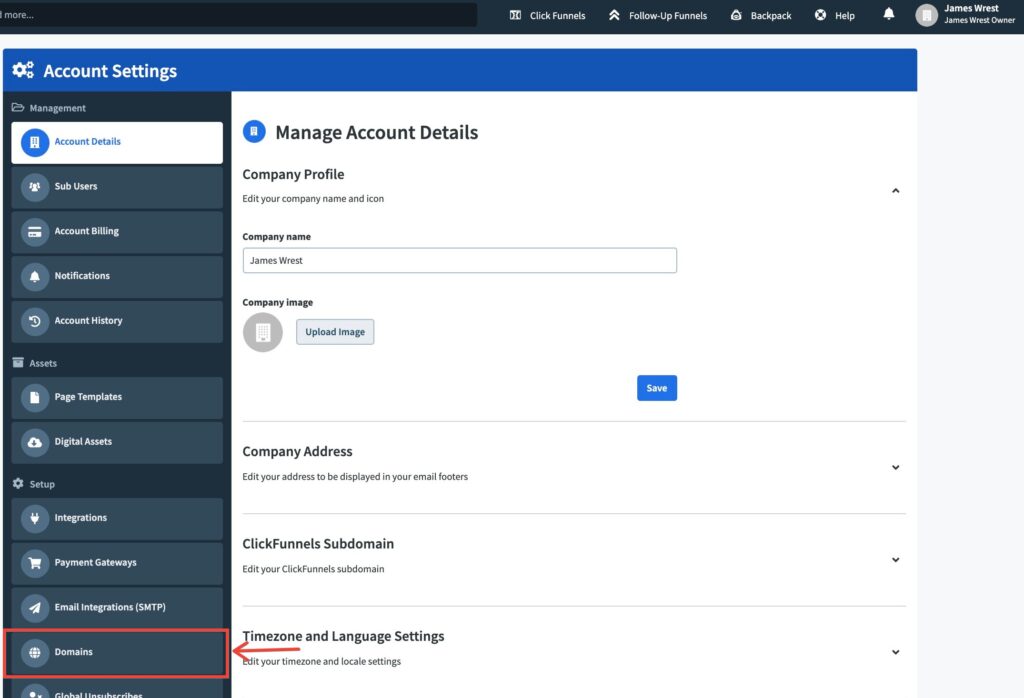Open Page Templates section
The width and height of the screenshot is (1024, 698).
point(117,398)
